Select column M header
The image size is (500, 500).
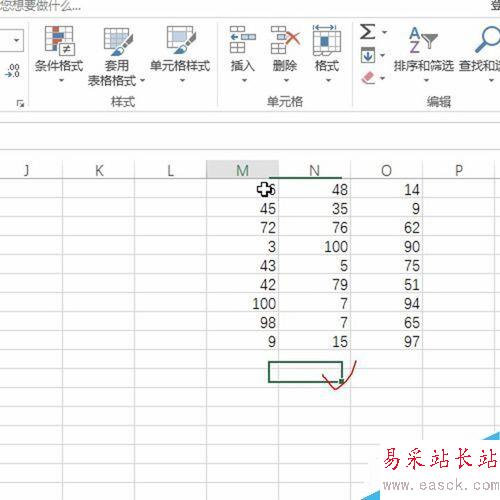242,170
